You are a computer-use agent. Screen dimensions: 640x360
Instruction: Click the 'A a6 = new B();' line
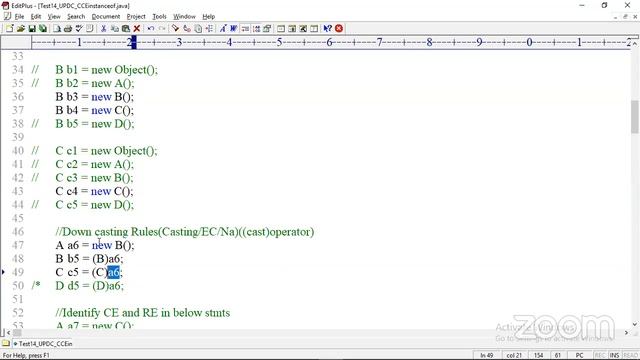pyautogui.click(x=95, y=245)
